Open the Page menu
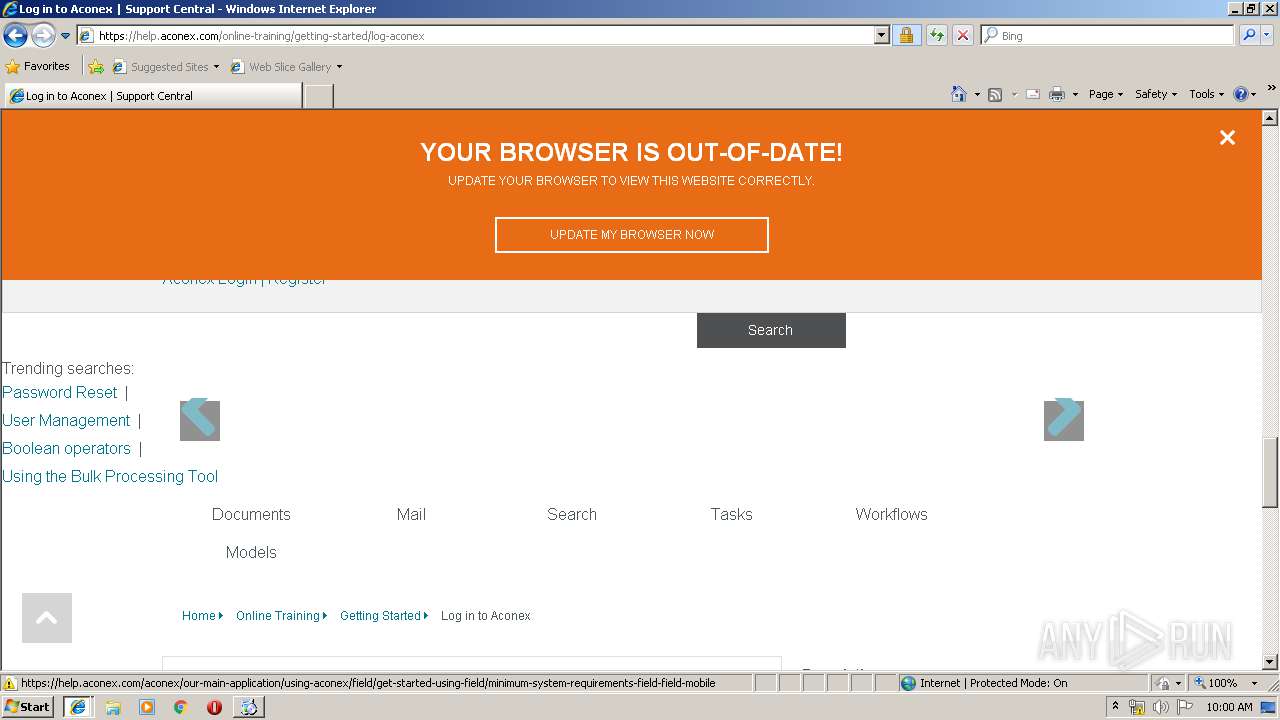This screenshot has height=720, width=1280. pyautogui.click(x=1106, y=94)
